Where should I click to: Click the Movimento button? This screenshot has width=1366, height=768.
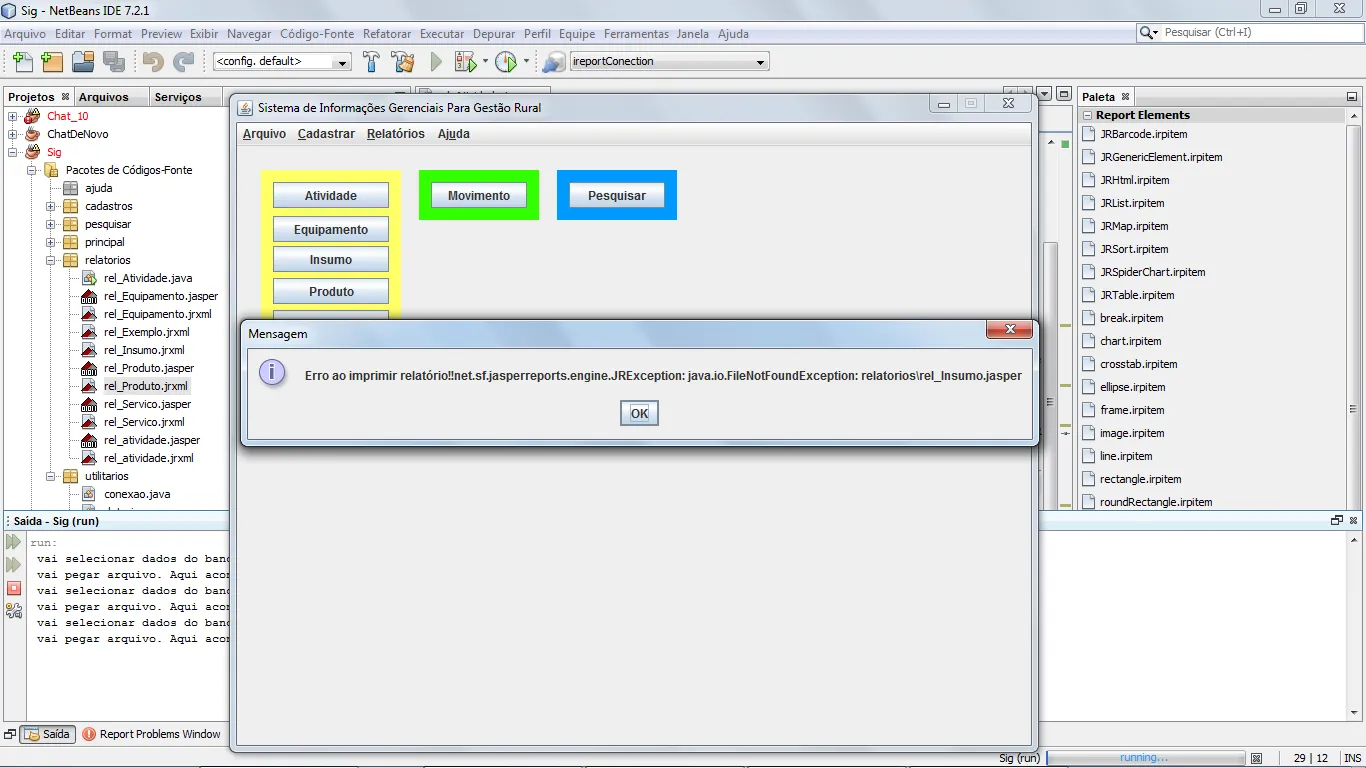point(479,196)
